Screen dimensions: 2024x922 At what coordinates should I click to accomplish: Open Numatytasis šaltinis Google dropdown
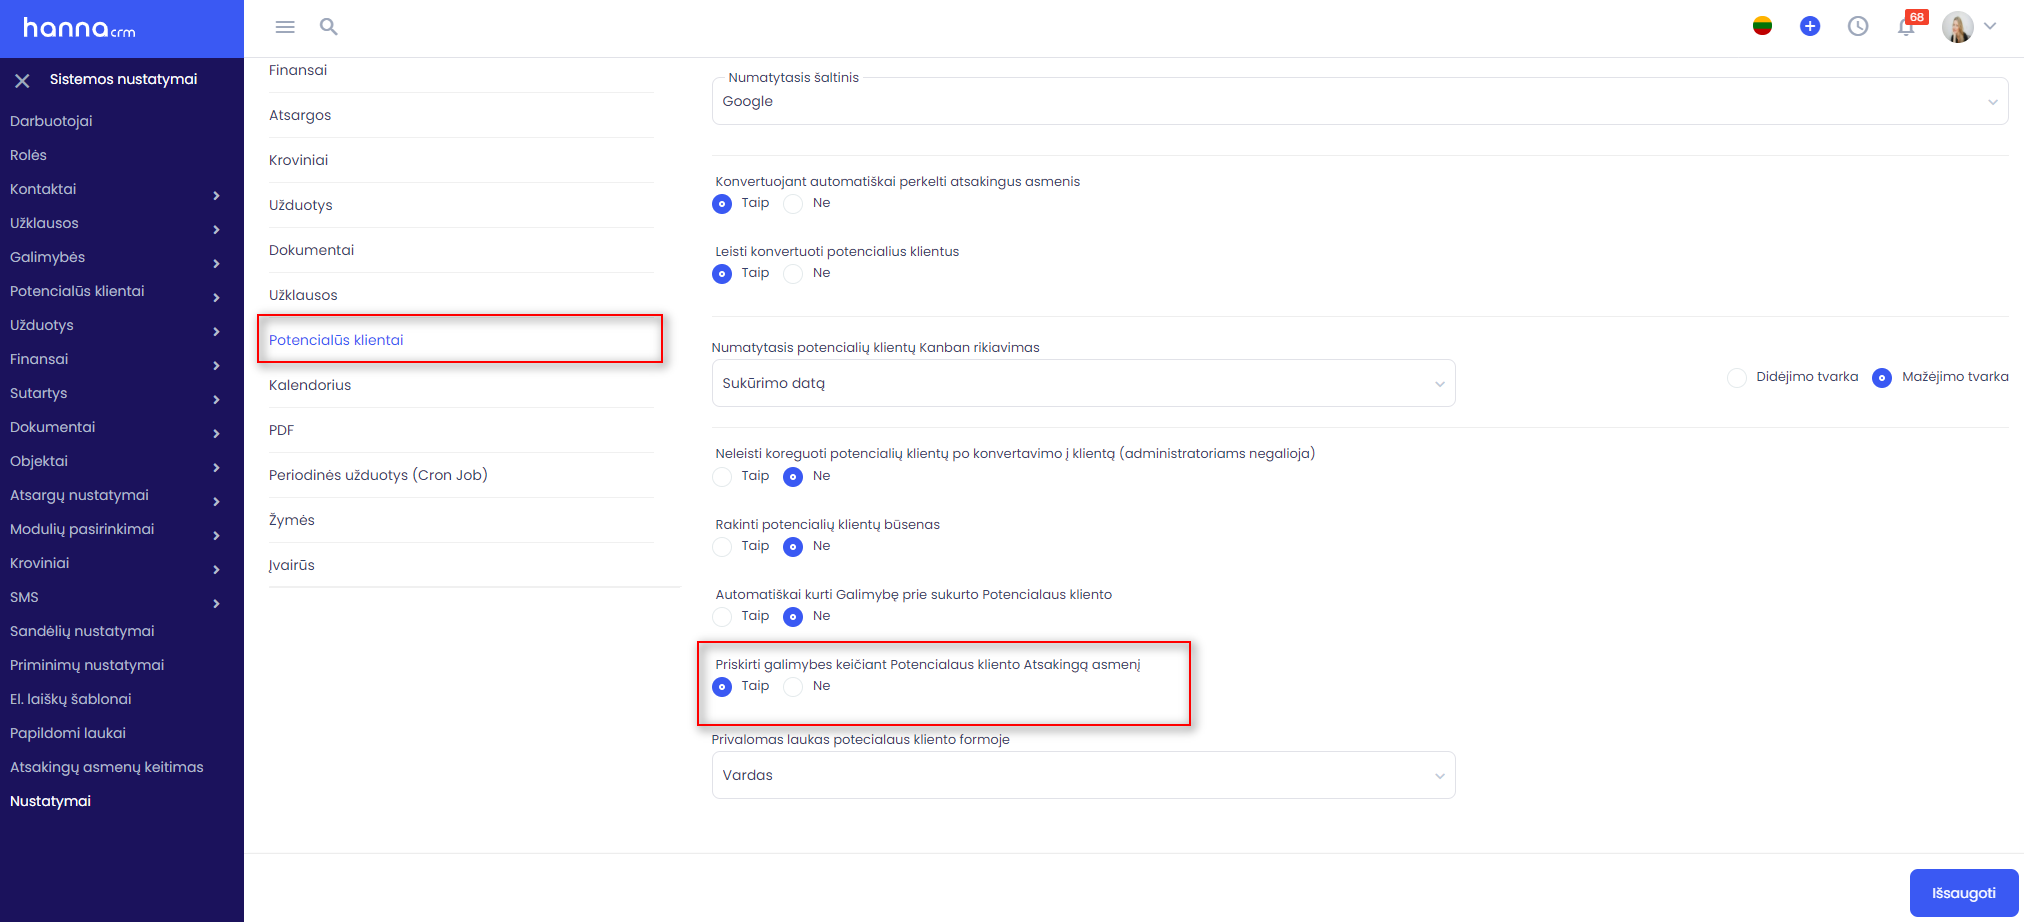pyautogui.click(x=1359, y=101)
